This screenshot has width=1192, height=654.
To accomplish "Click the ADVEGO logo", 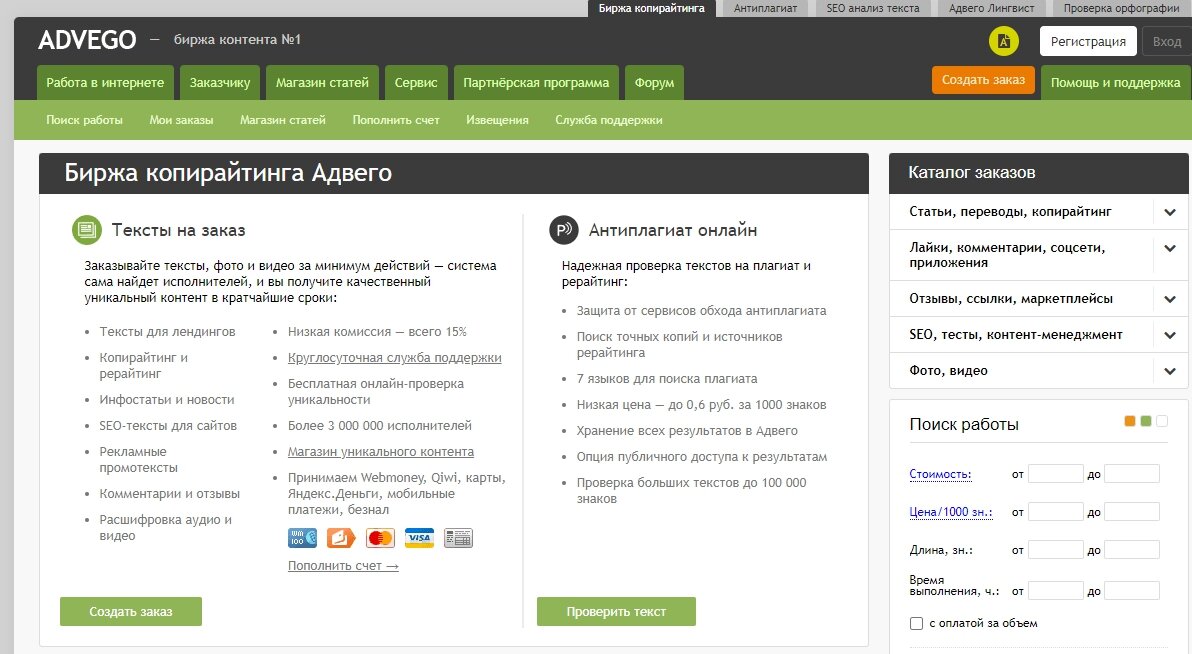I will point(87,40).
